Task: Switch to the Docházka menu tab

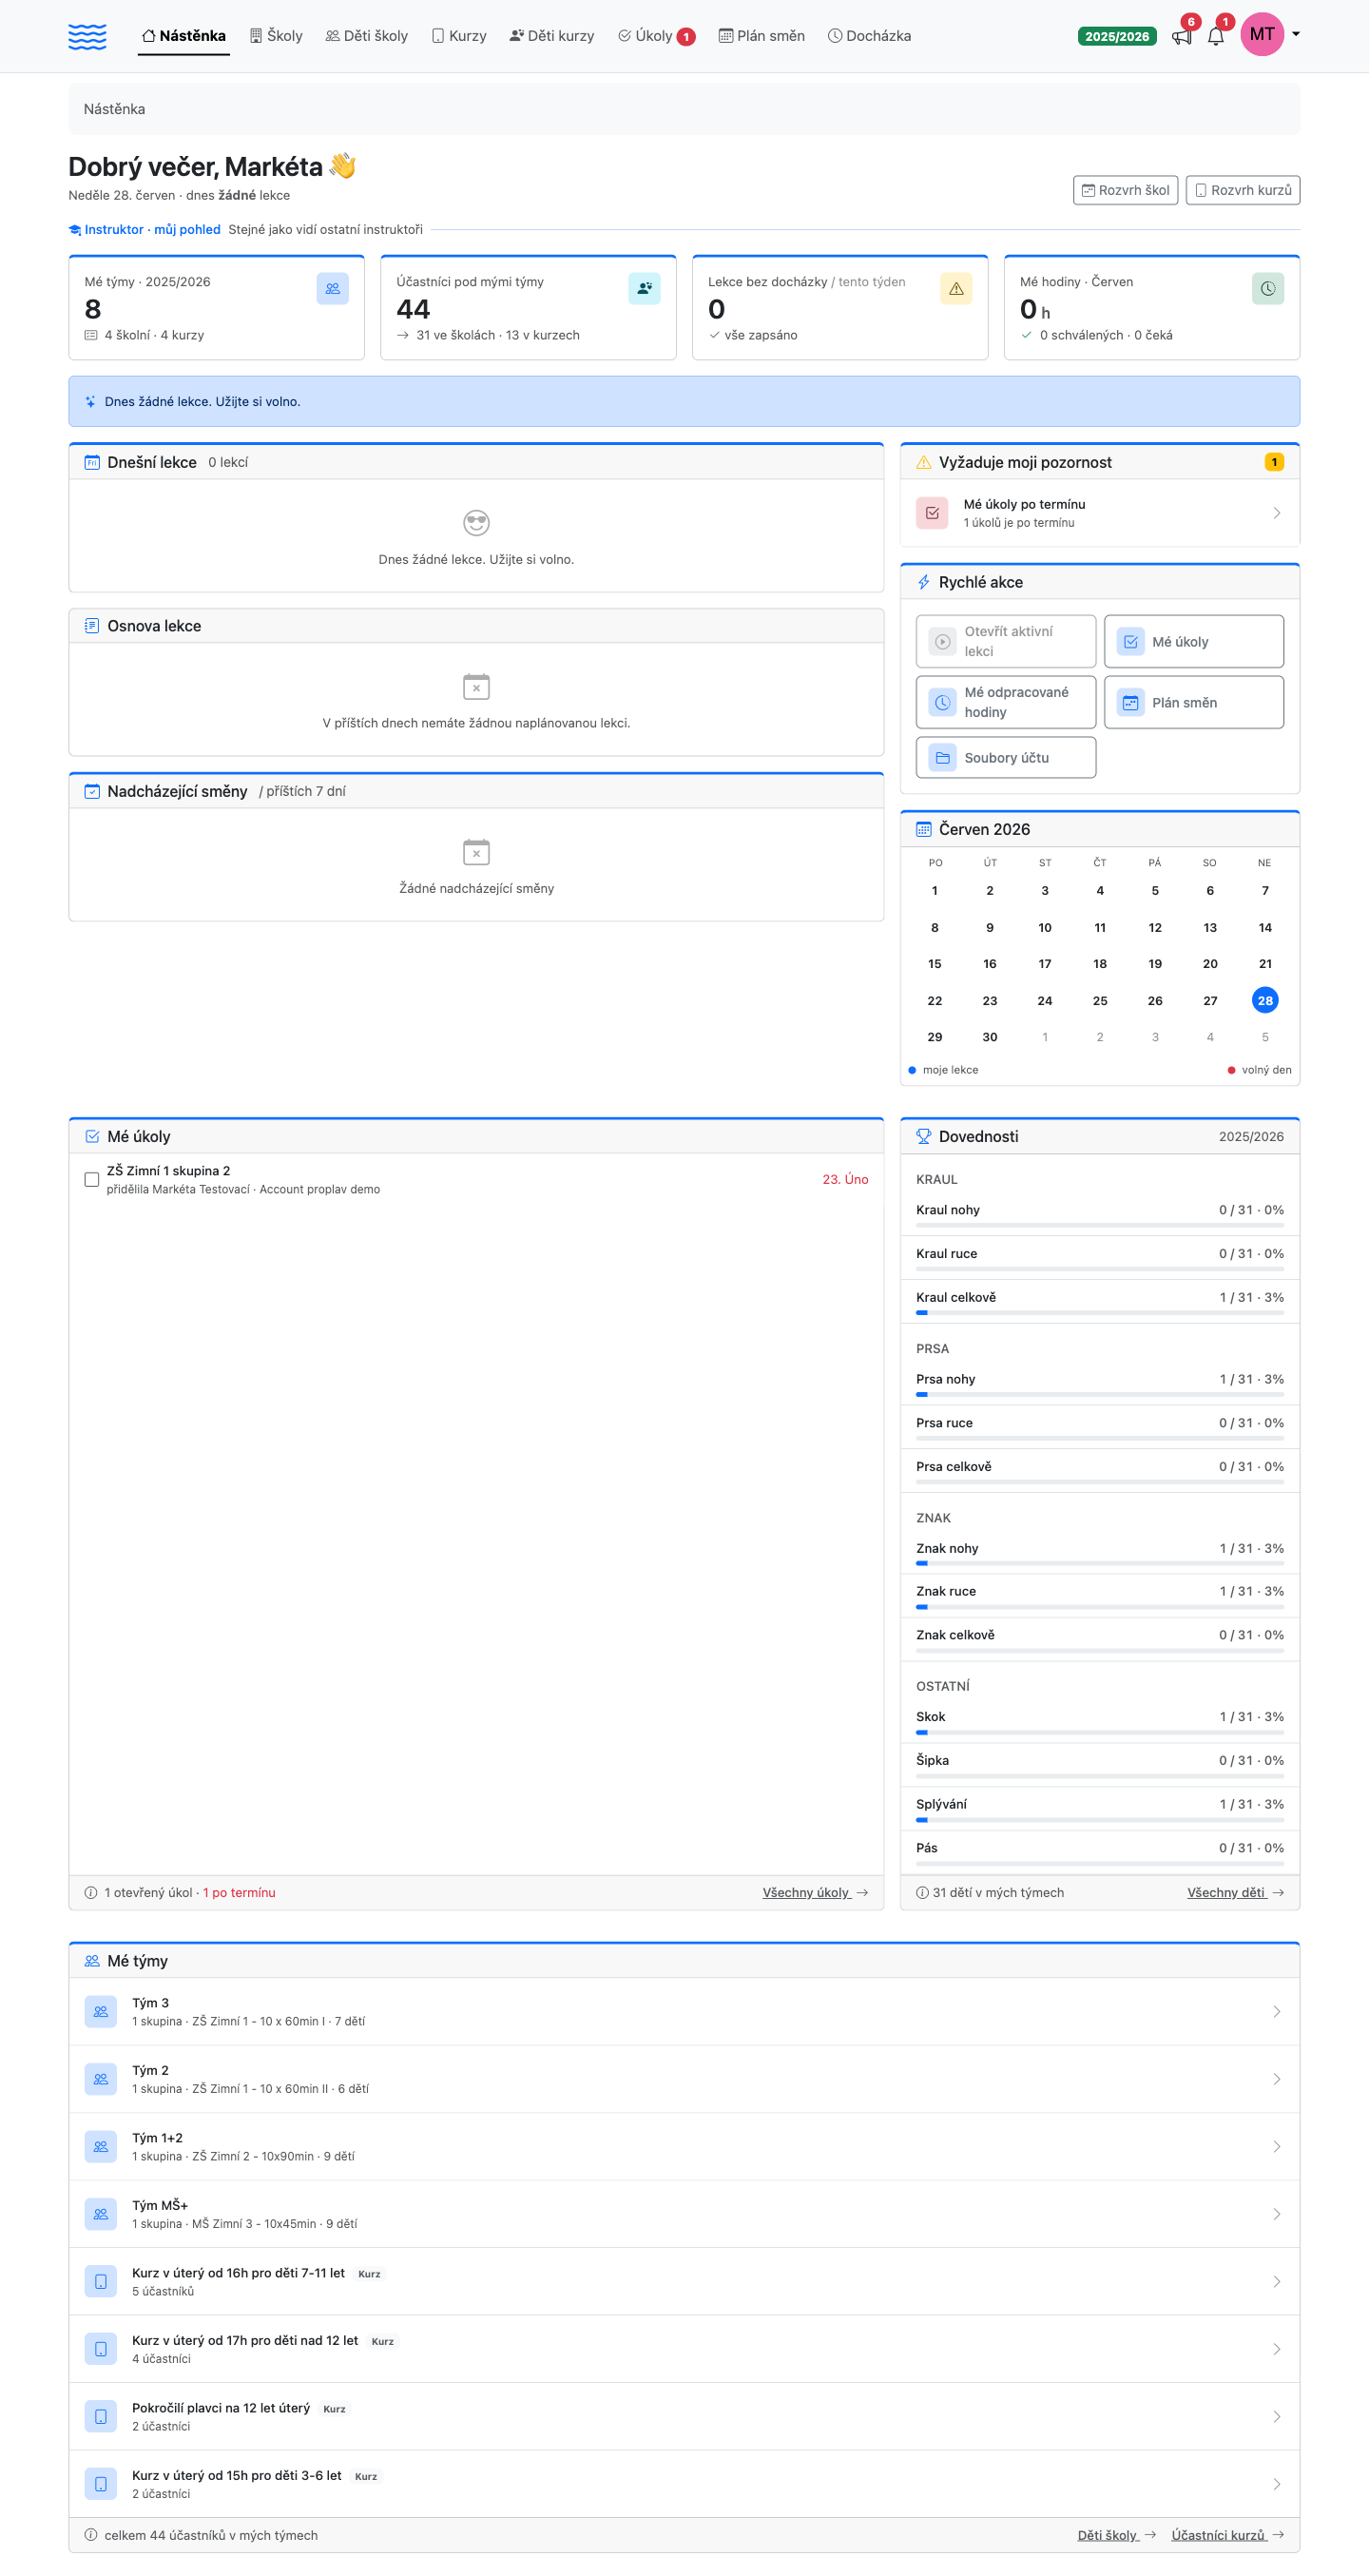Action: 869,36
